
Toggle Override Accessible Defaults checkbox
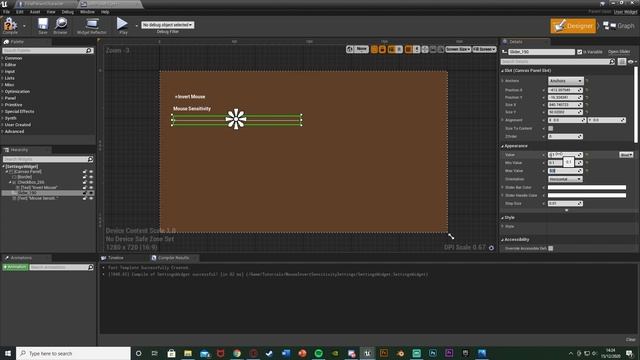pyautogui.click(x=551, y=248)
